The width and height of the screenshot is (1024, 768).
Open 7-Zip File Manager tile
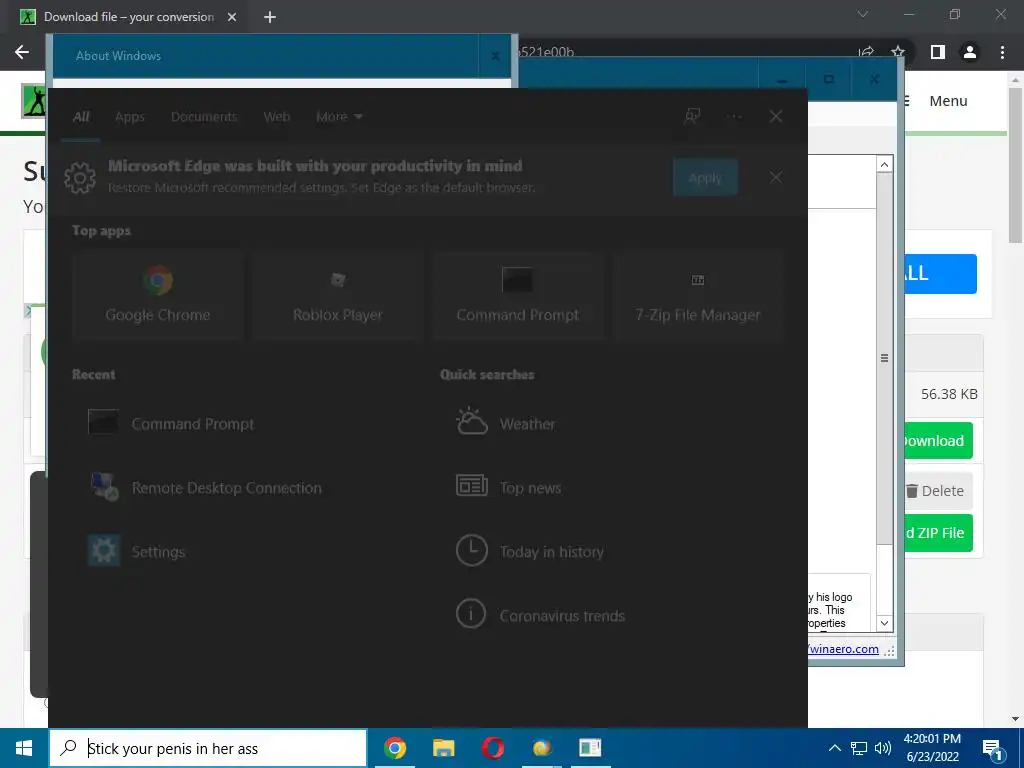tap(697, 297)
